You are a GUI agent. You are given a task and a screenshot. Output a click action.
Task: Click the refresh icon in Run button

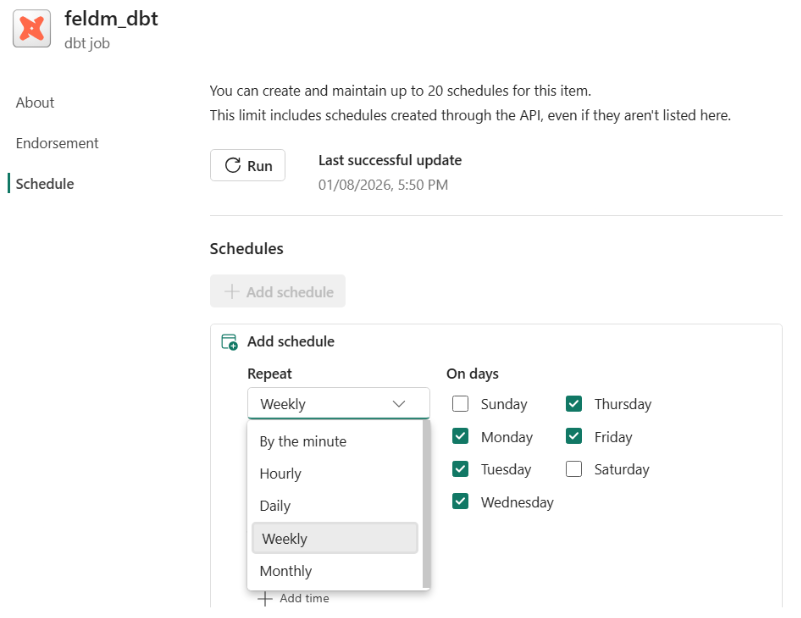pyautogui.click(x=233, y=166)
